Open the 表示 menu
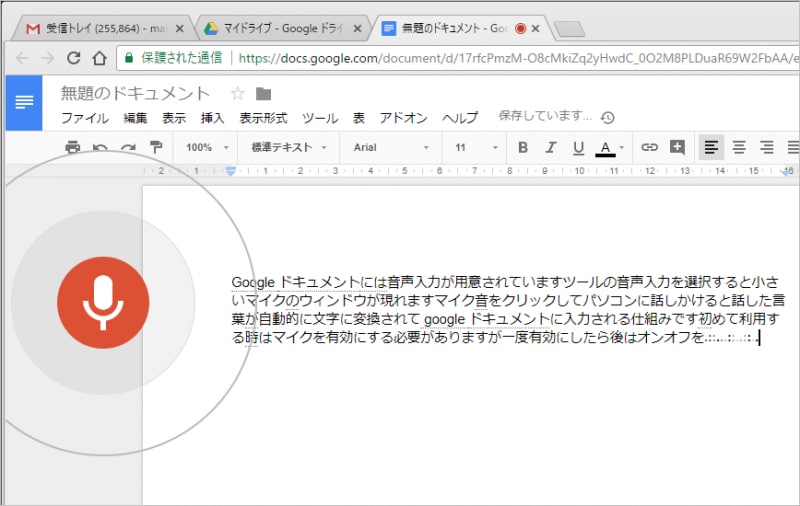This screenshot has height=506, width=800. [174, 118]
